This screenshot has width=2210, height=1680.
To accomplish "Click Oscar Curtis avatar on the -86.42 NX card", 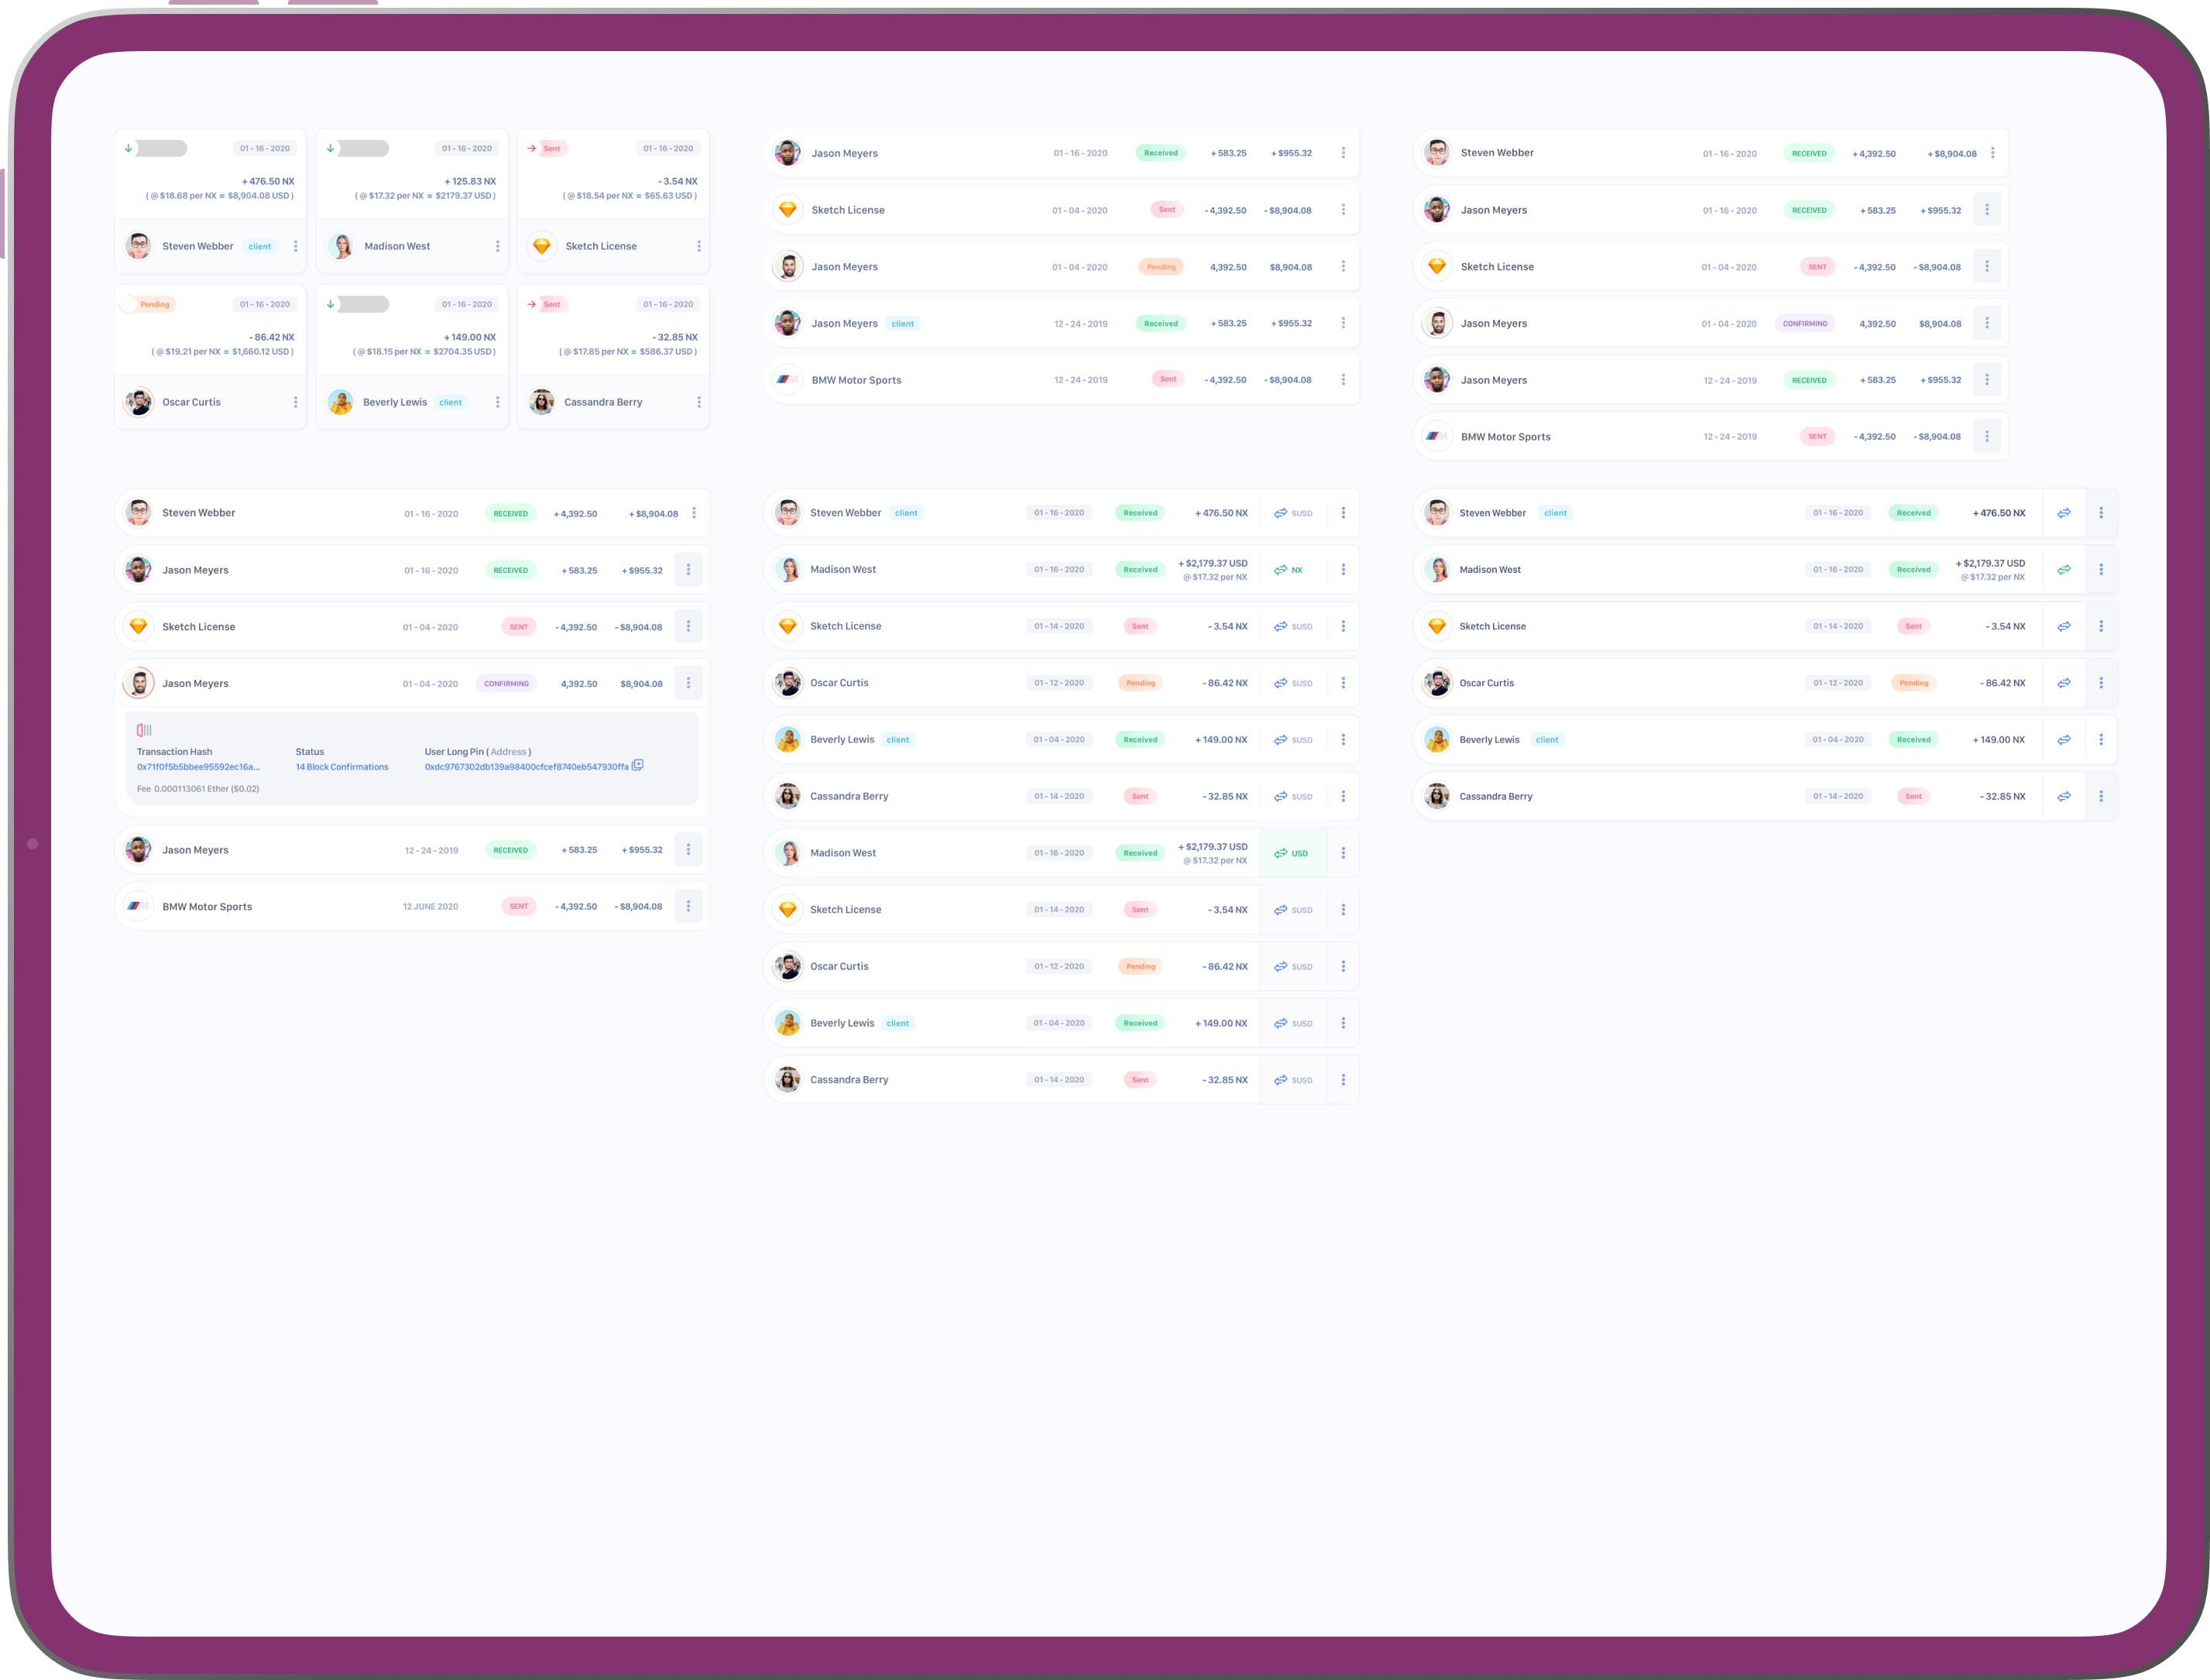I will [x=139, y=402].
